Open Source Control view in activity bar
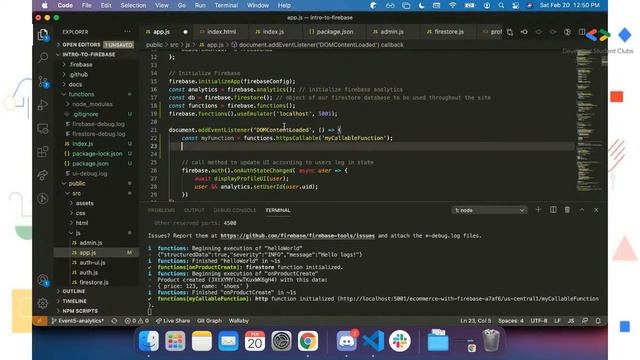The height and width of the screenshot is (360, 640). (43, 82)
